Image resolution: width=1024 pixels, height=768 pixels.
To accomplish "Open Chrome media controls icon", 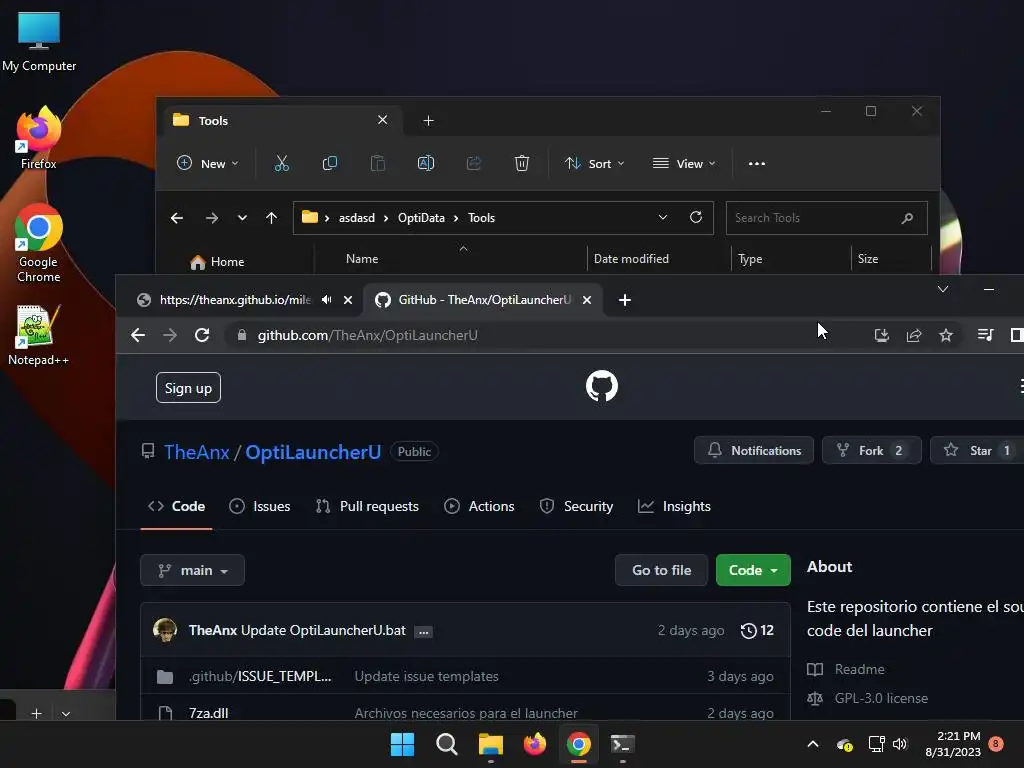I will [985, 335].
